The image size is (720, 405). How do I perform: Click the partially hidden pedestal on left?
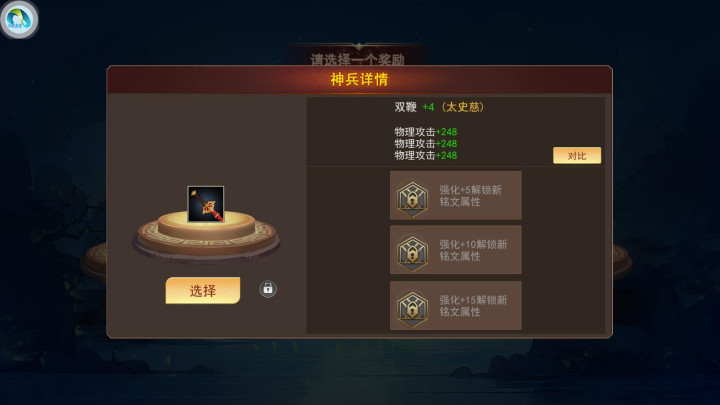94,262
